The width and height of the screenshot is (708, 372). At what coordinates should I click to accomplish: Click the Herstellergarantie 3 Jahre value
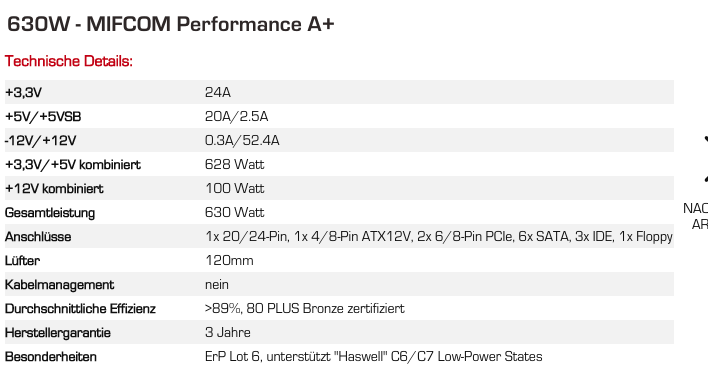pos(228,332)
